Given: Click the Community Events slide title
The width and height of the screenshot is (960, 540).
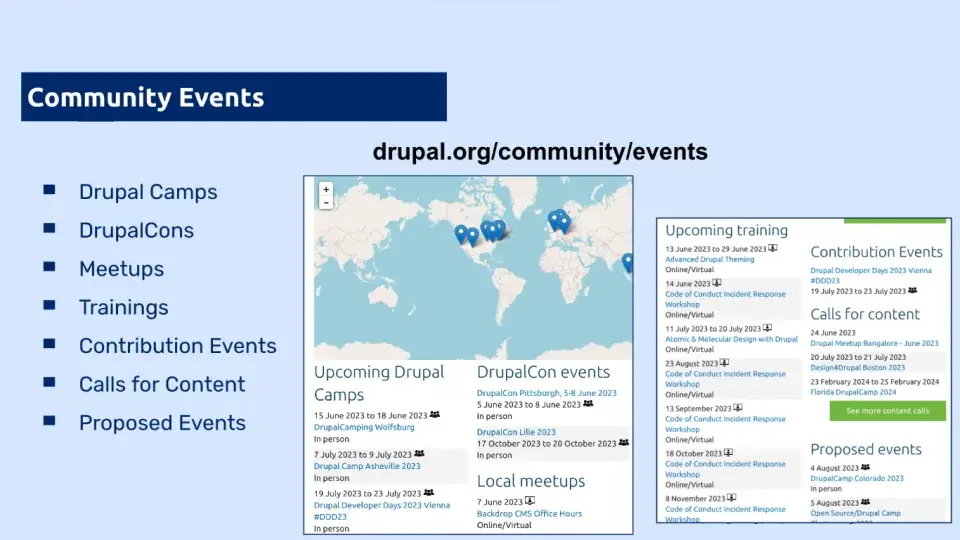Looking at the screenshot, I should coord(146,98).
